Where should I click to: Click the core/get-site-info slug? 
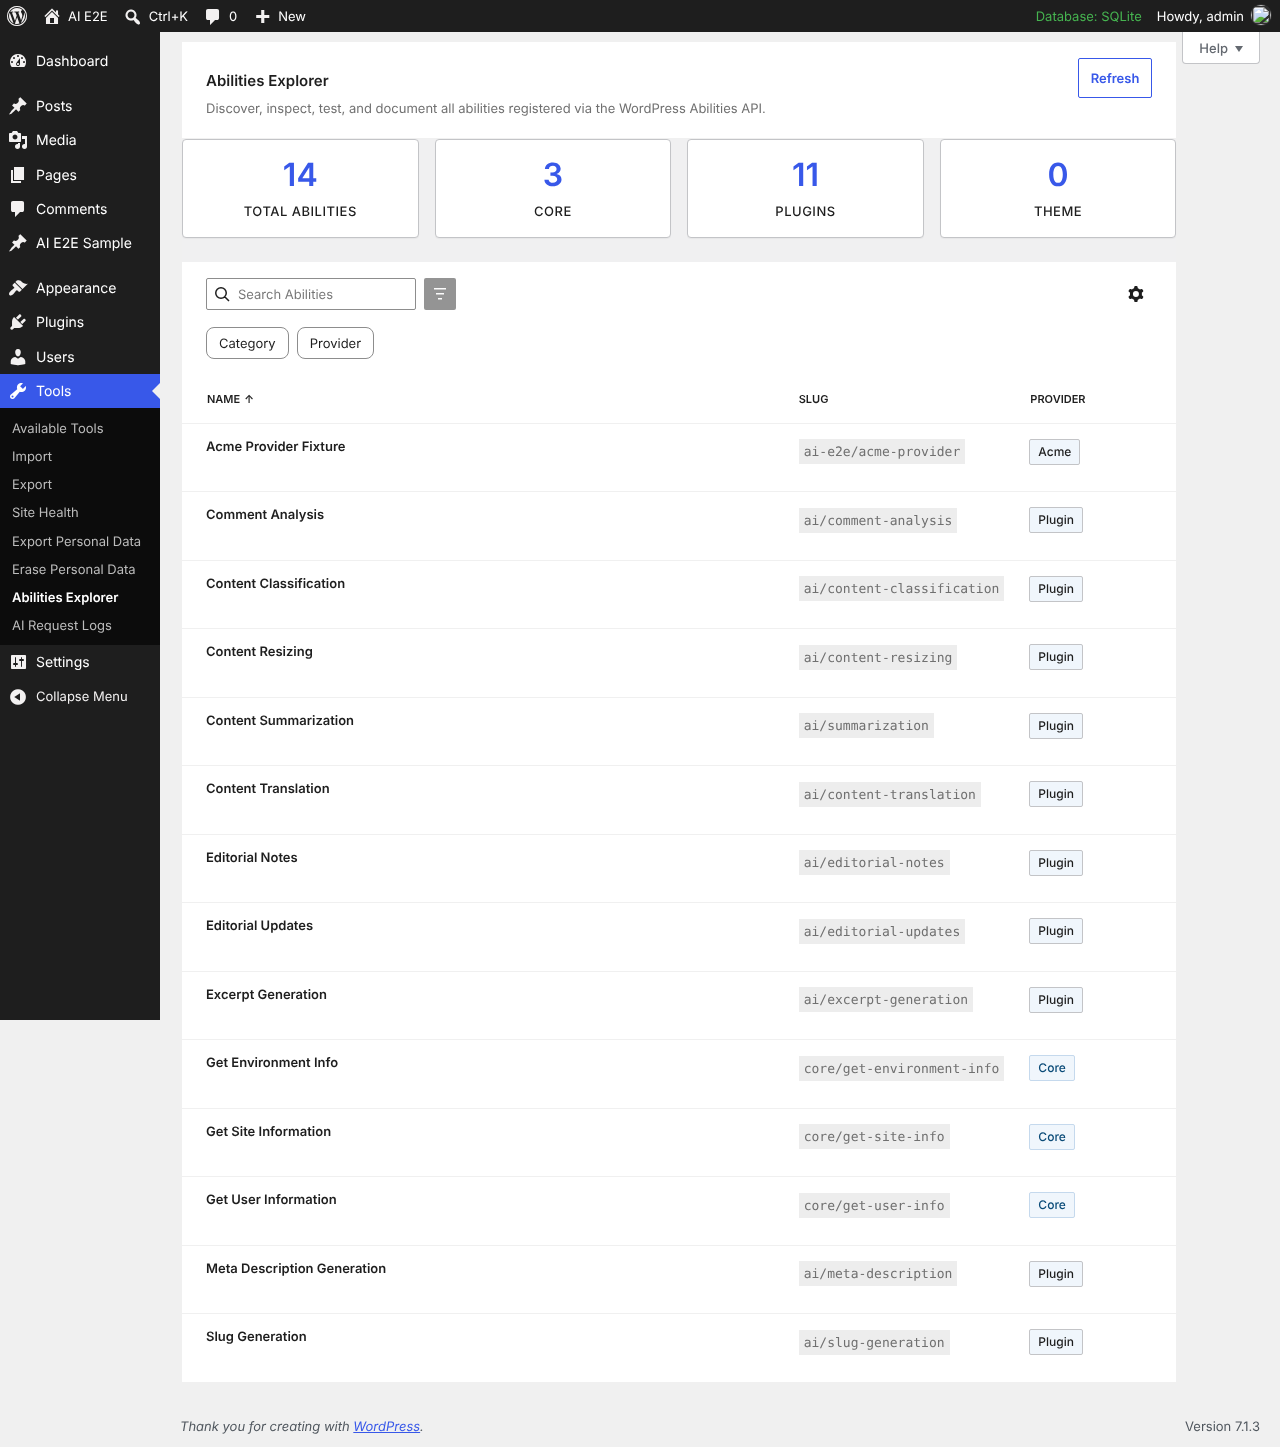[874, 1137]
